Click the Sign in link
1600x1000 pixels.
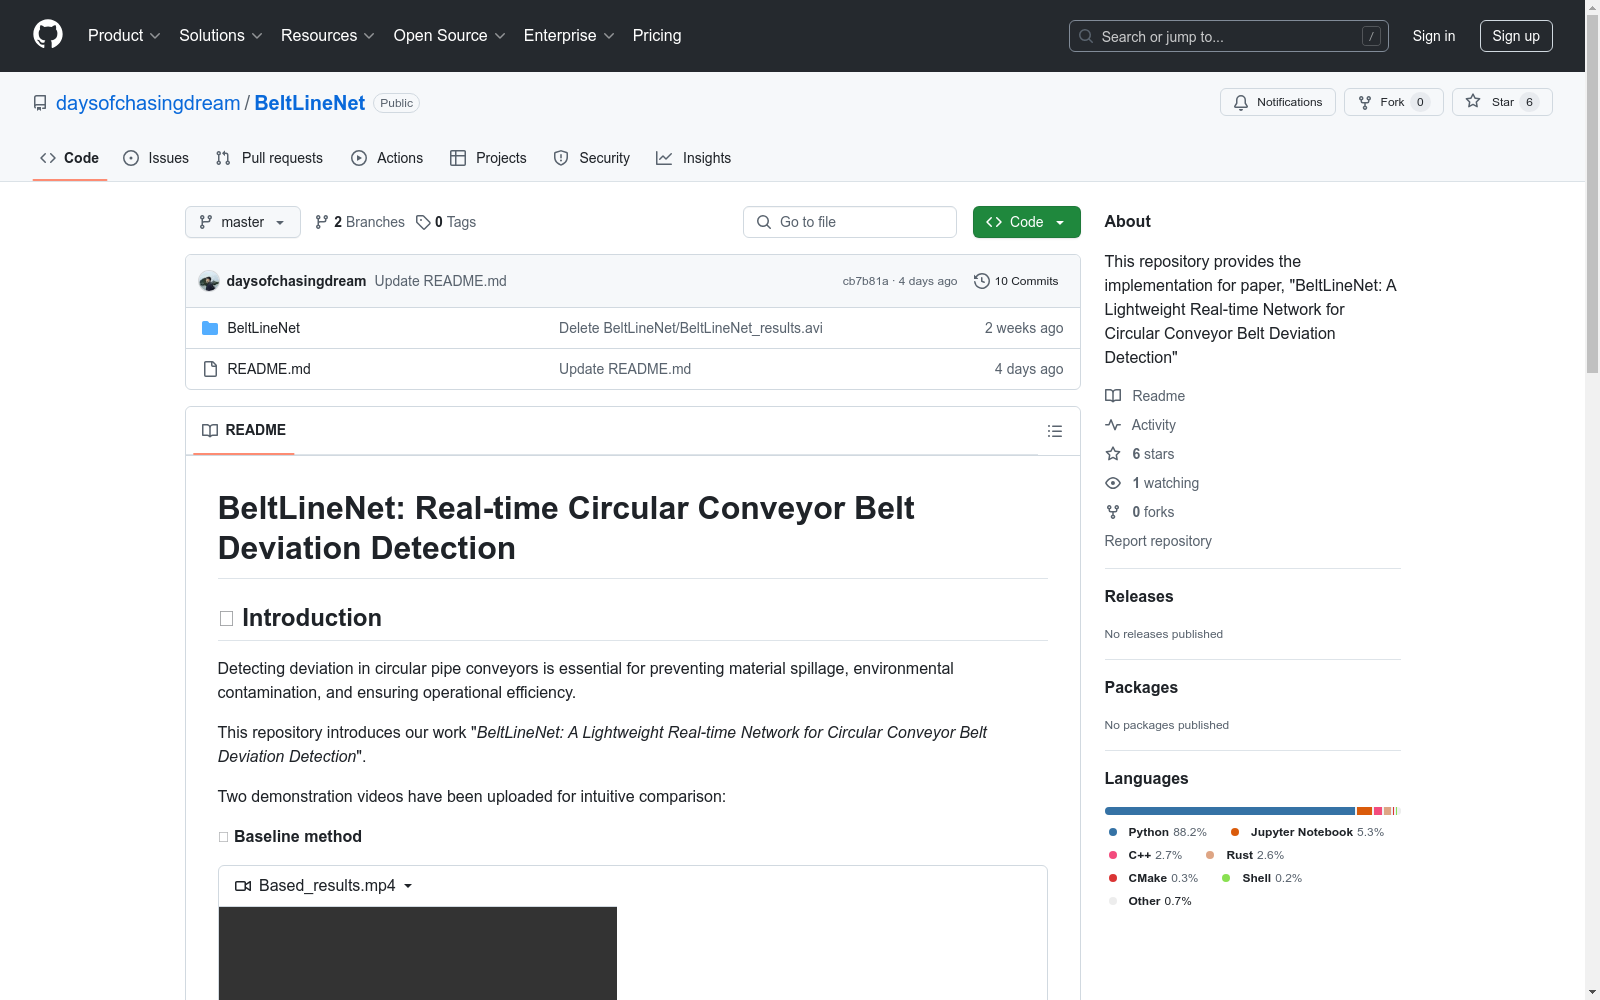[1434, 36]
